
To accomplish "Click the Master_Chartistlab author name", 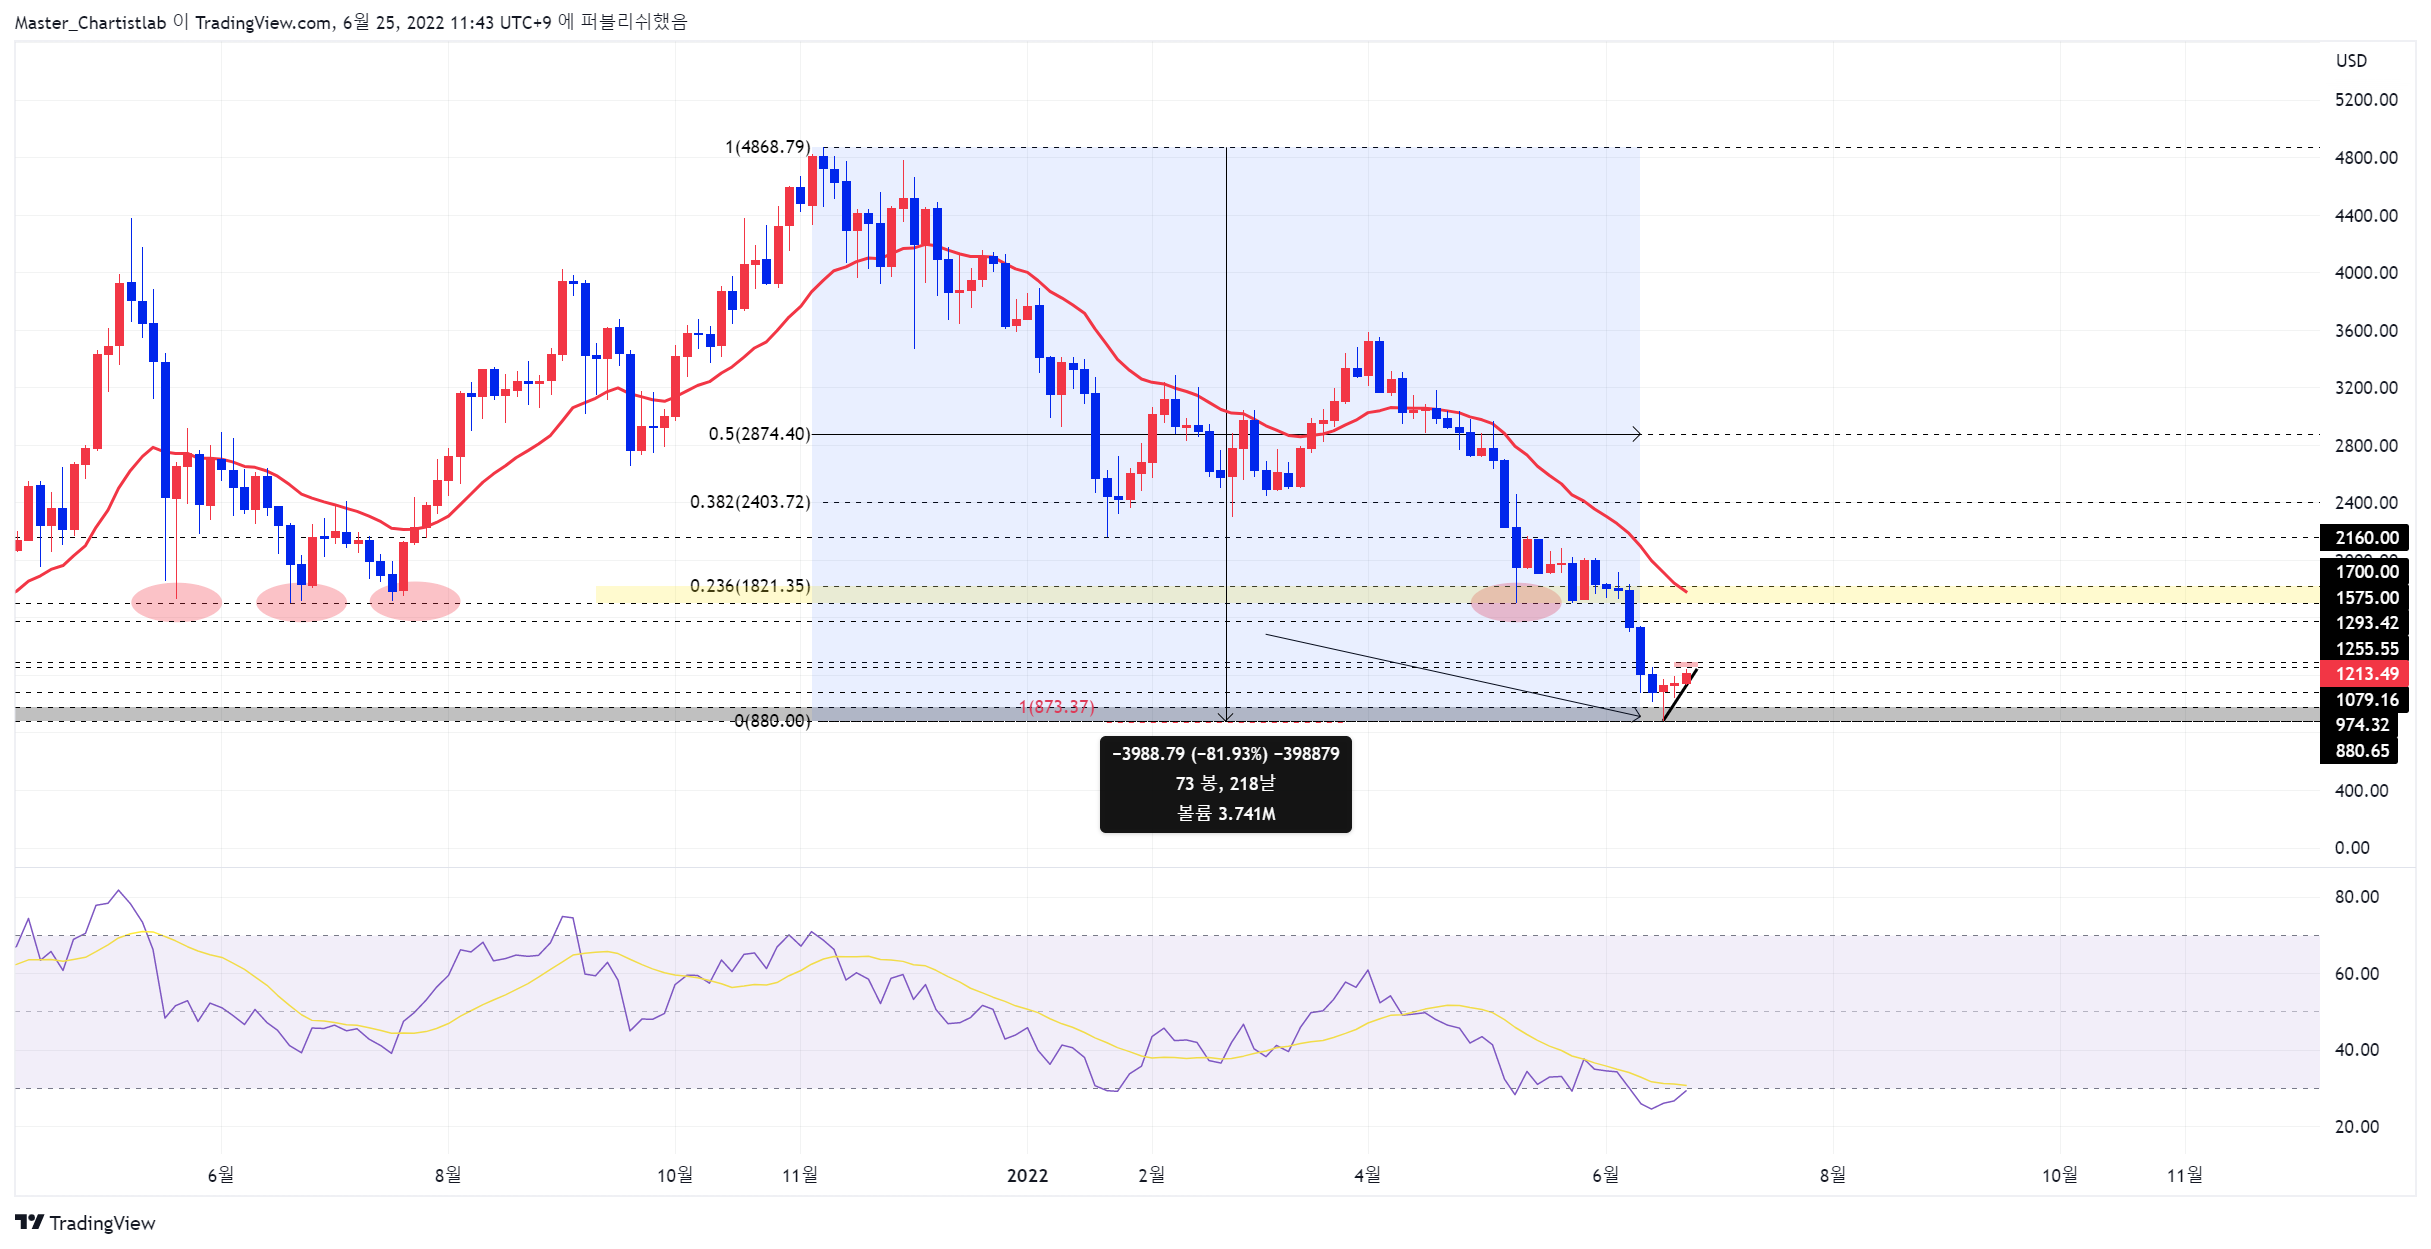I will pyautogui.click(x=90, y=22).
